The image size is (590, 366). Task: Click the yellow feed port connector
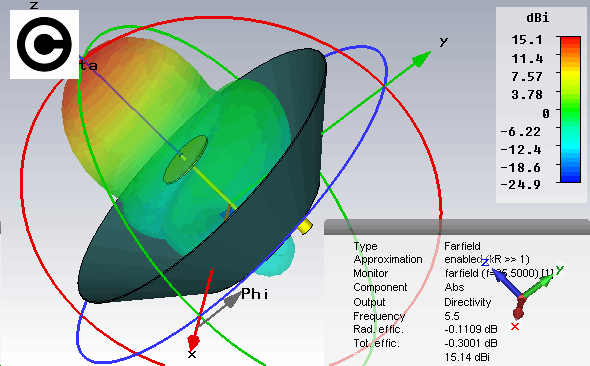[x=305, y=226]
